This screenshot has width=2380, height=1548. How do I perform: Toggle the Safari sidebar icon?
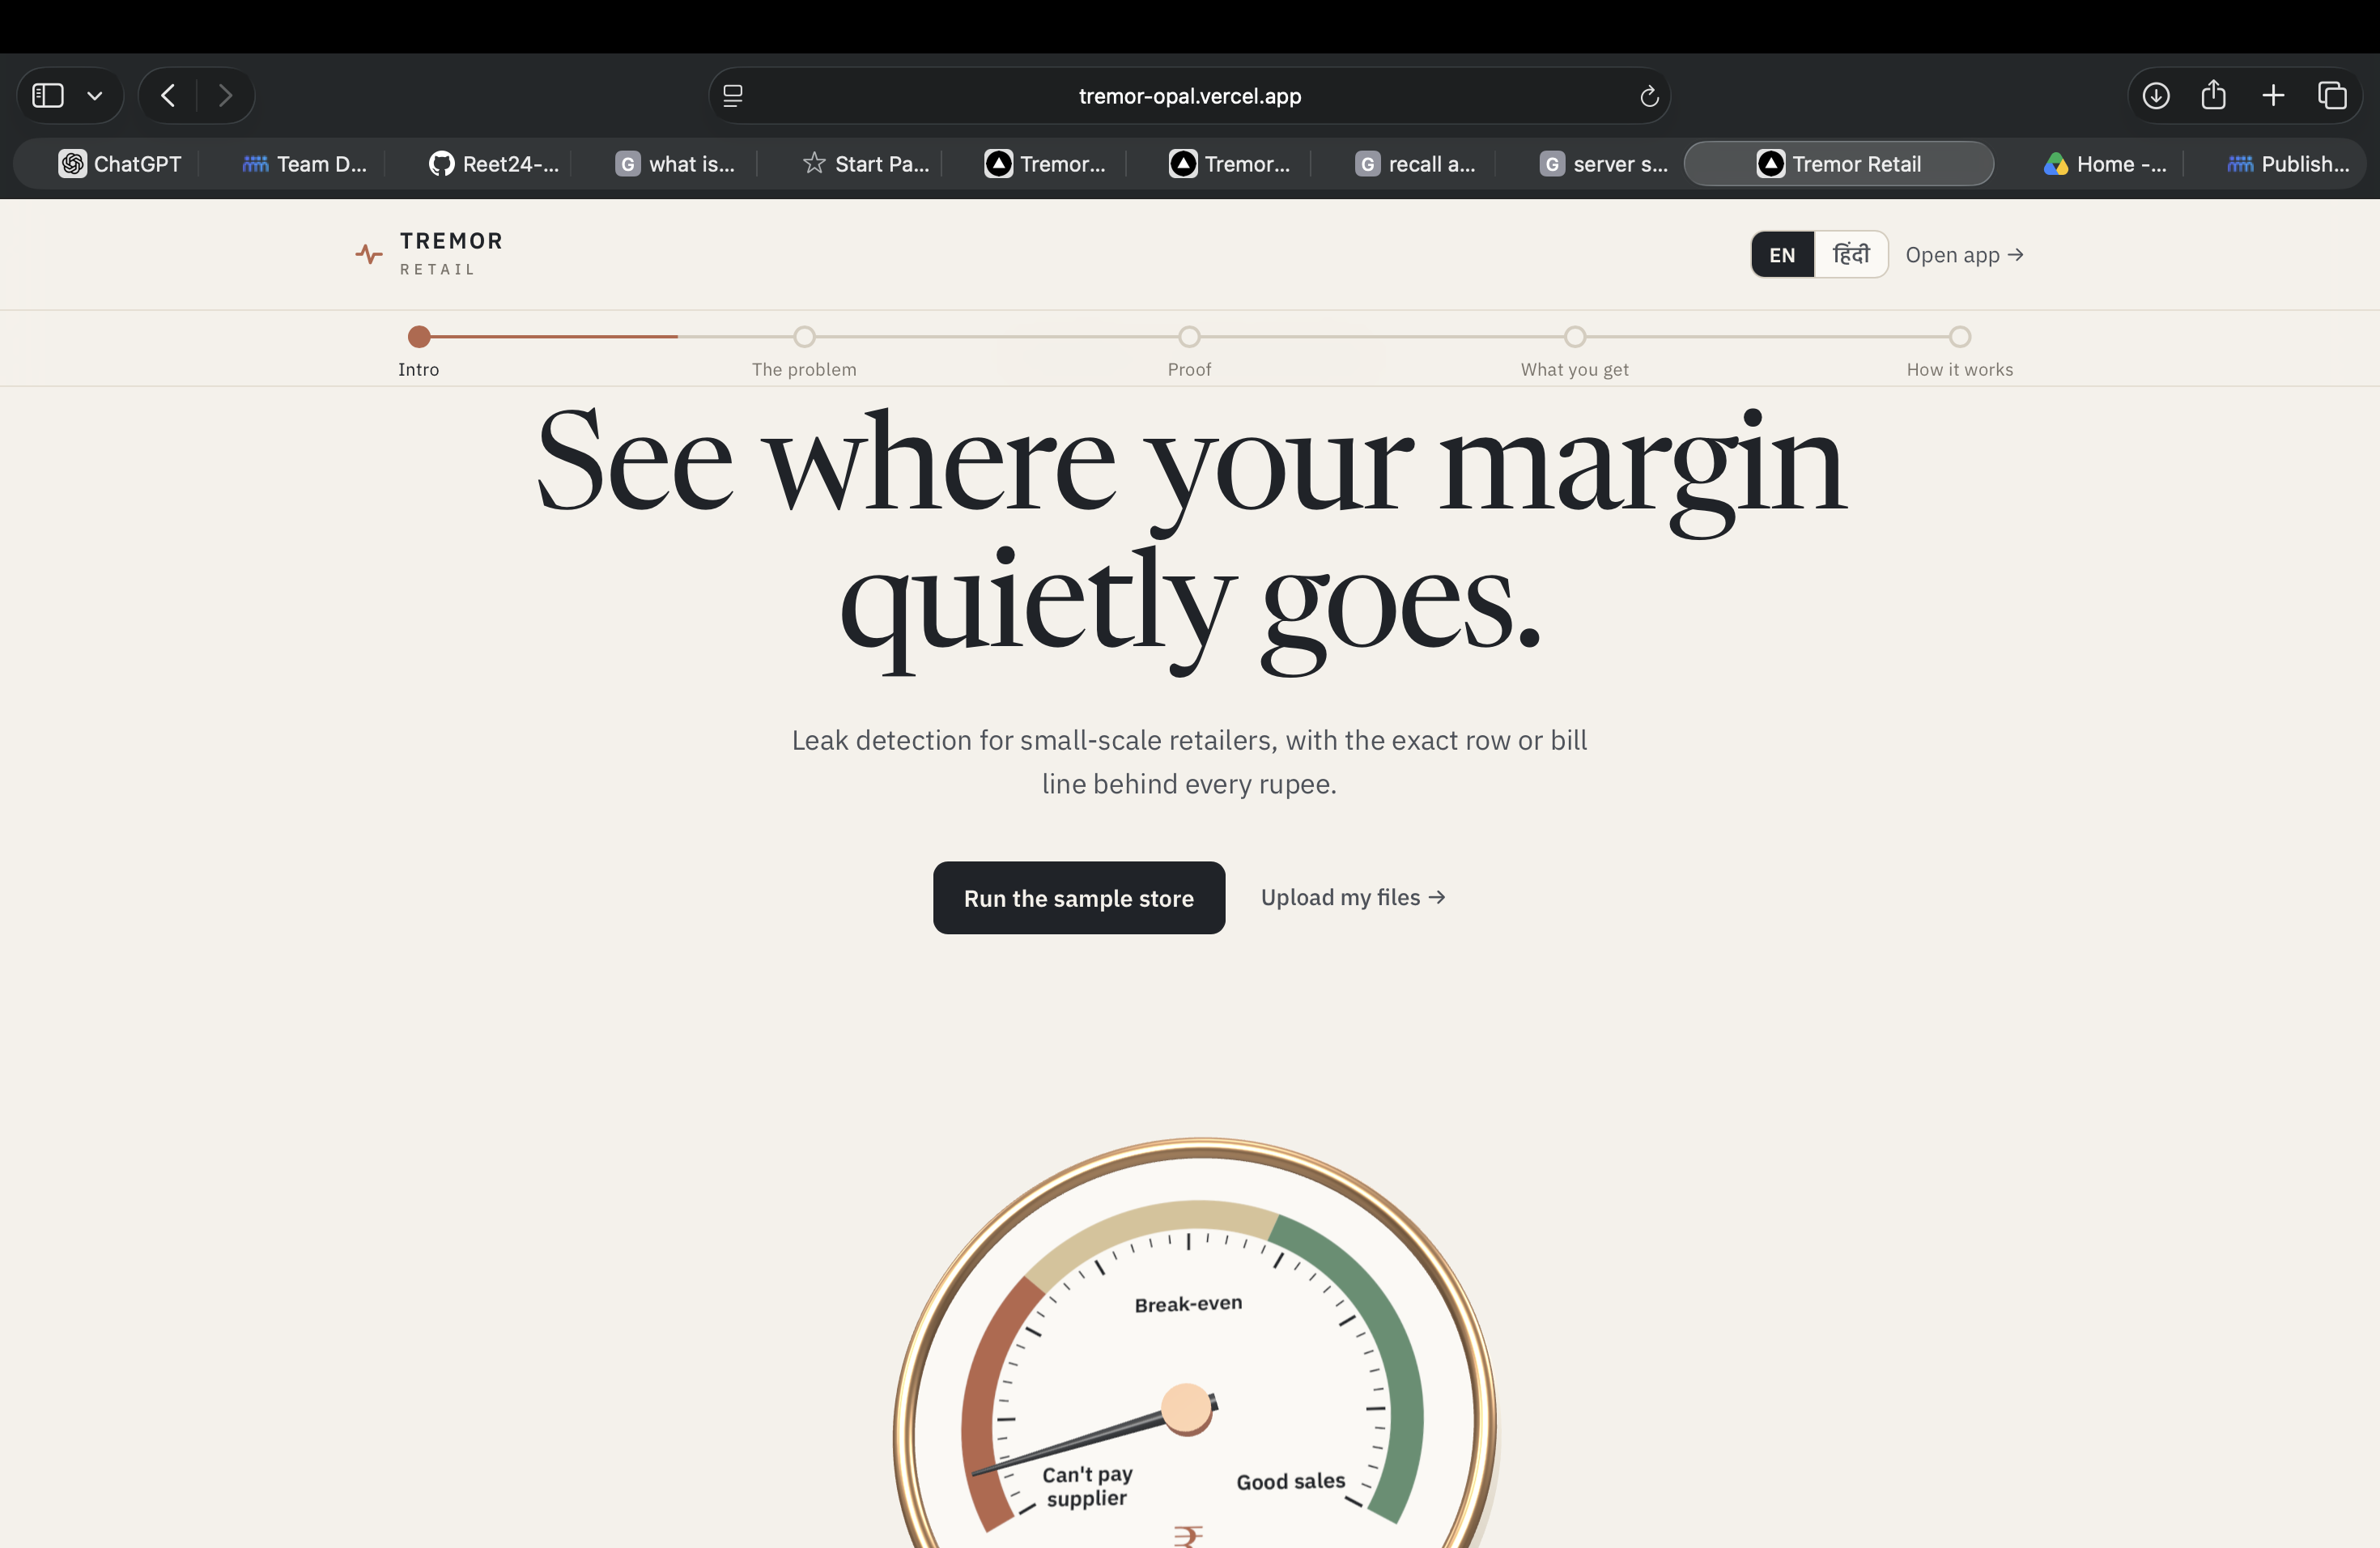(48, 96)
